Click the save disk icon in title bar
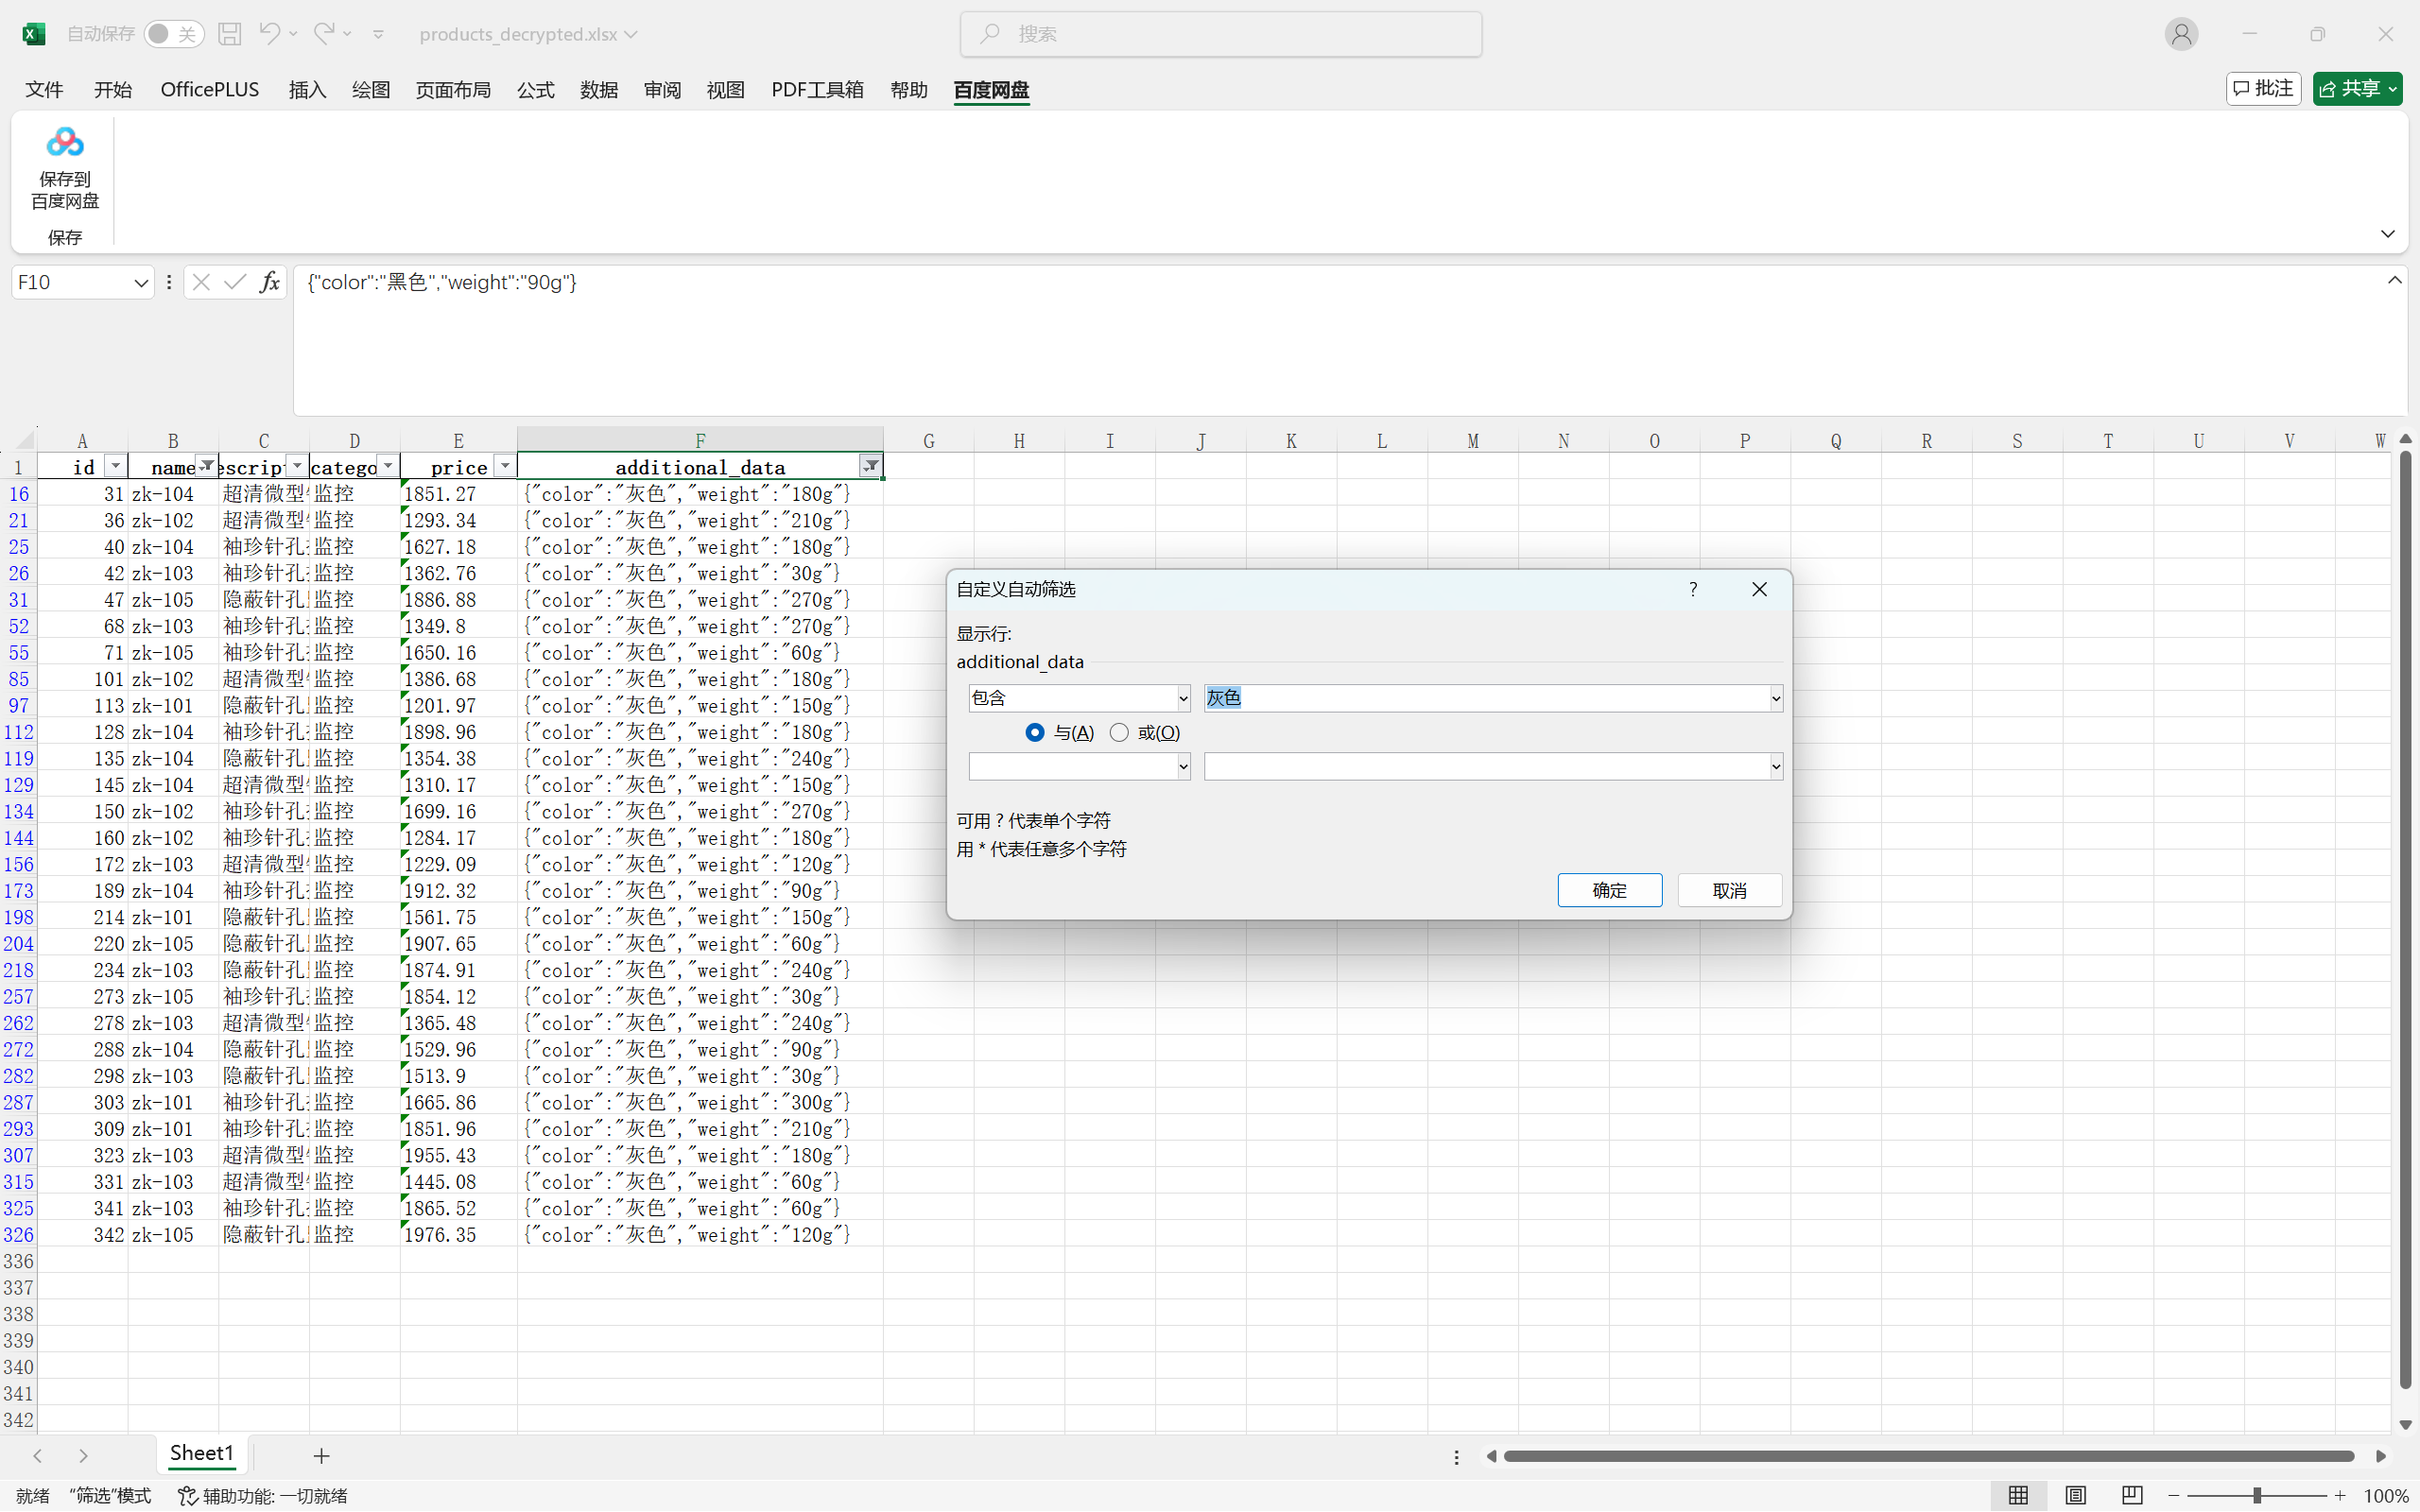2420x1512 pixels. 230,34
